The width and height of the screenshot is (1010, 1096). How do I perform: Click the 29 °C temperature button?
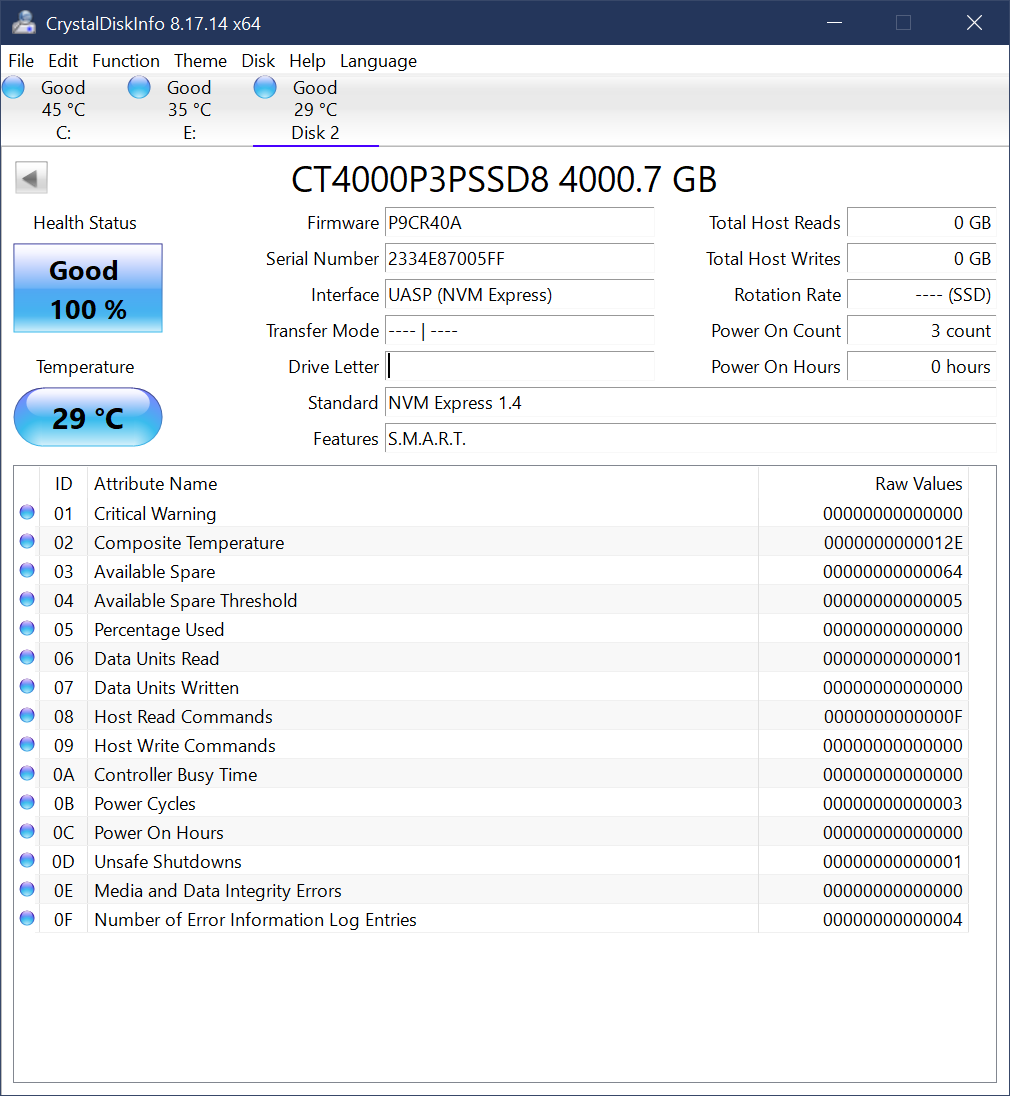point(88,417)
